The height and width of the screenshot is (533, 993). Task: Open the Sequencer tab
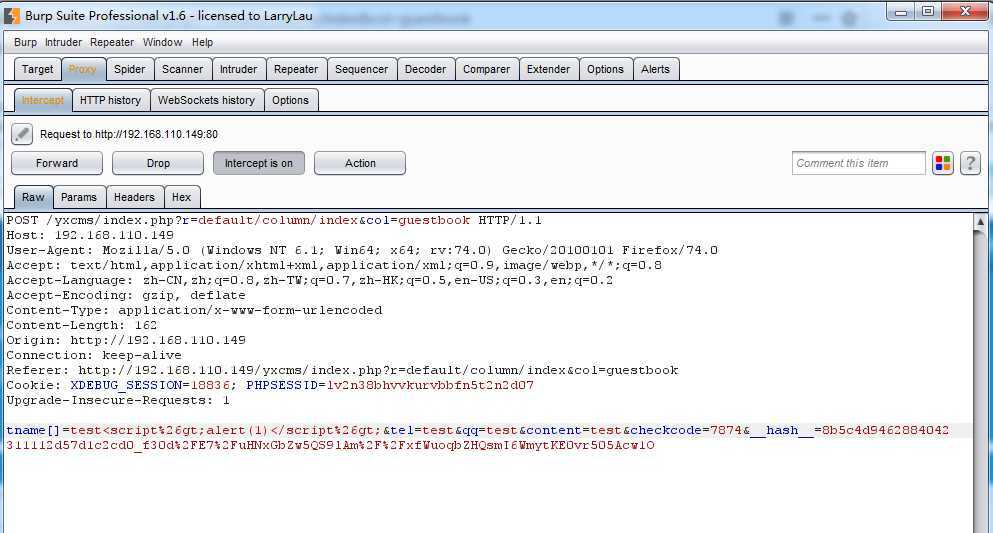362,69
